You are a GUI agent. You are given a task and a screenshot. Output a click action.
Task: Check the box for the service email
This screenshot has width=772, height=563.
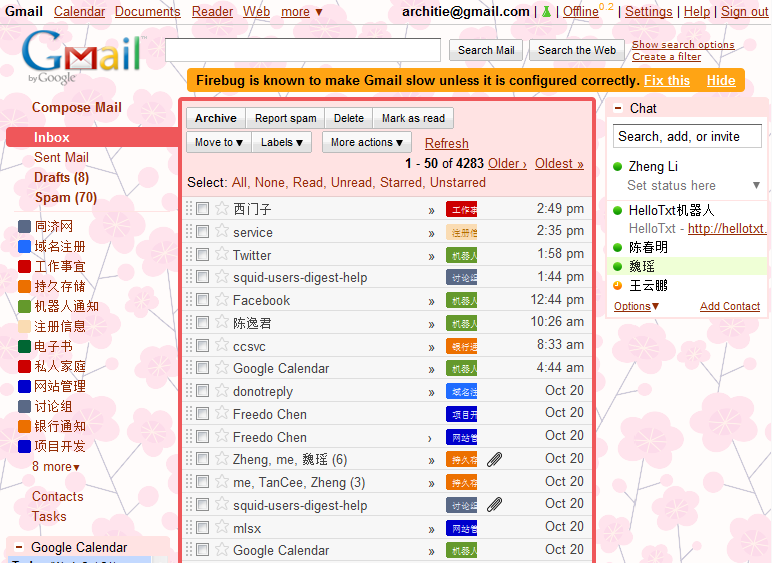coord(203,232)
